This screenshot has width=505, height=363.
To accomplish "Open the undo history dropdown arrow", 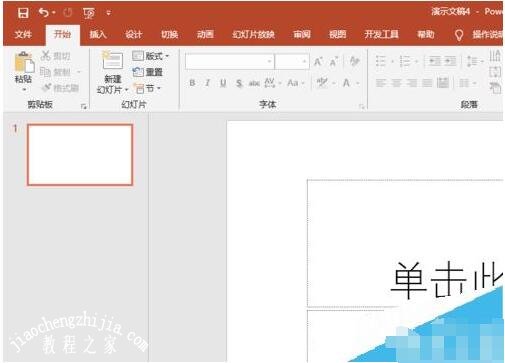I will tap(54, 13).
